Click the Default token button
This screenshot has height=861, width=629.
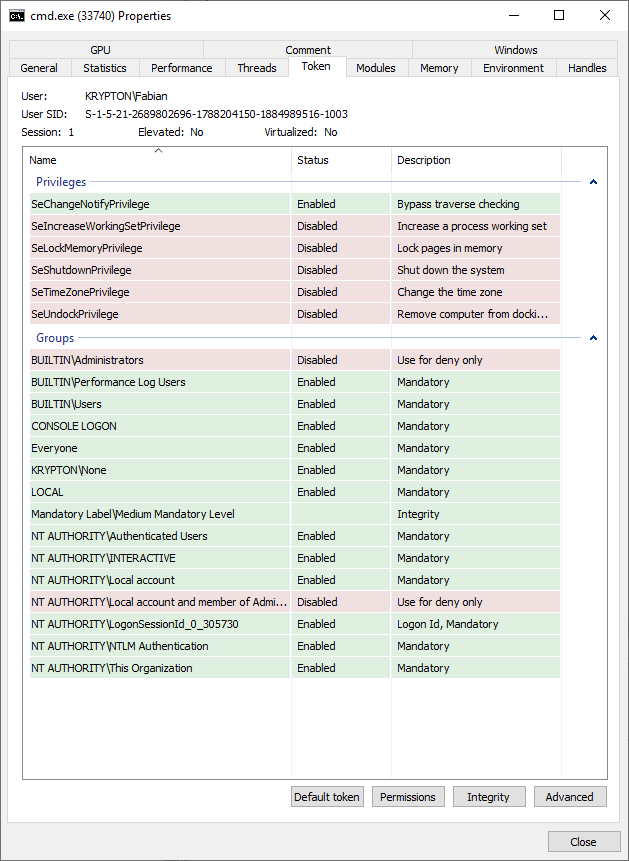click(x=327, y=797)
